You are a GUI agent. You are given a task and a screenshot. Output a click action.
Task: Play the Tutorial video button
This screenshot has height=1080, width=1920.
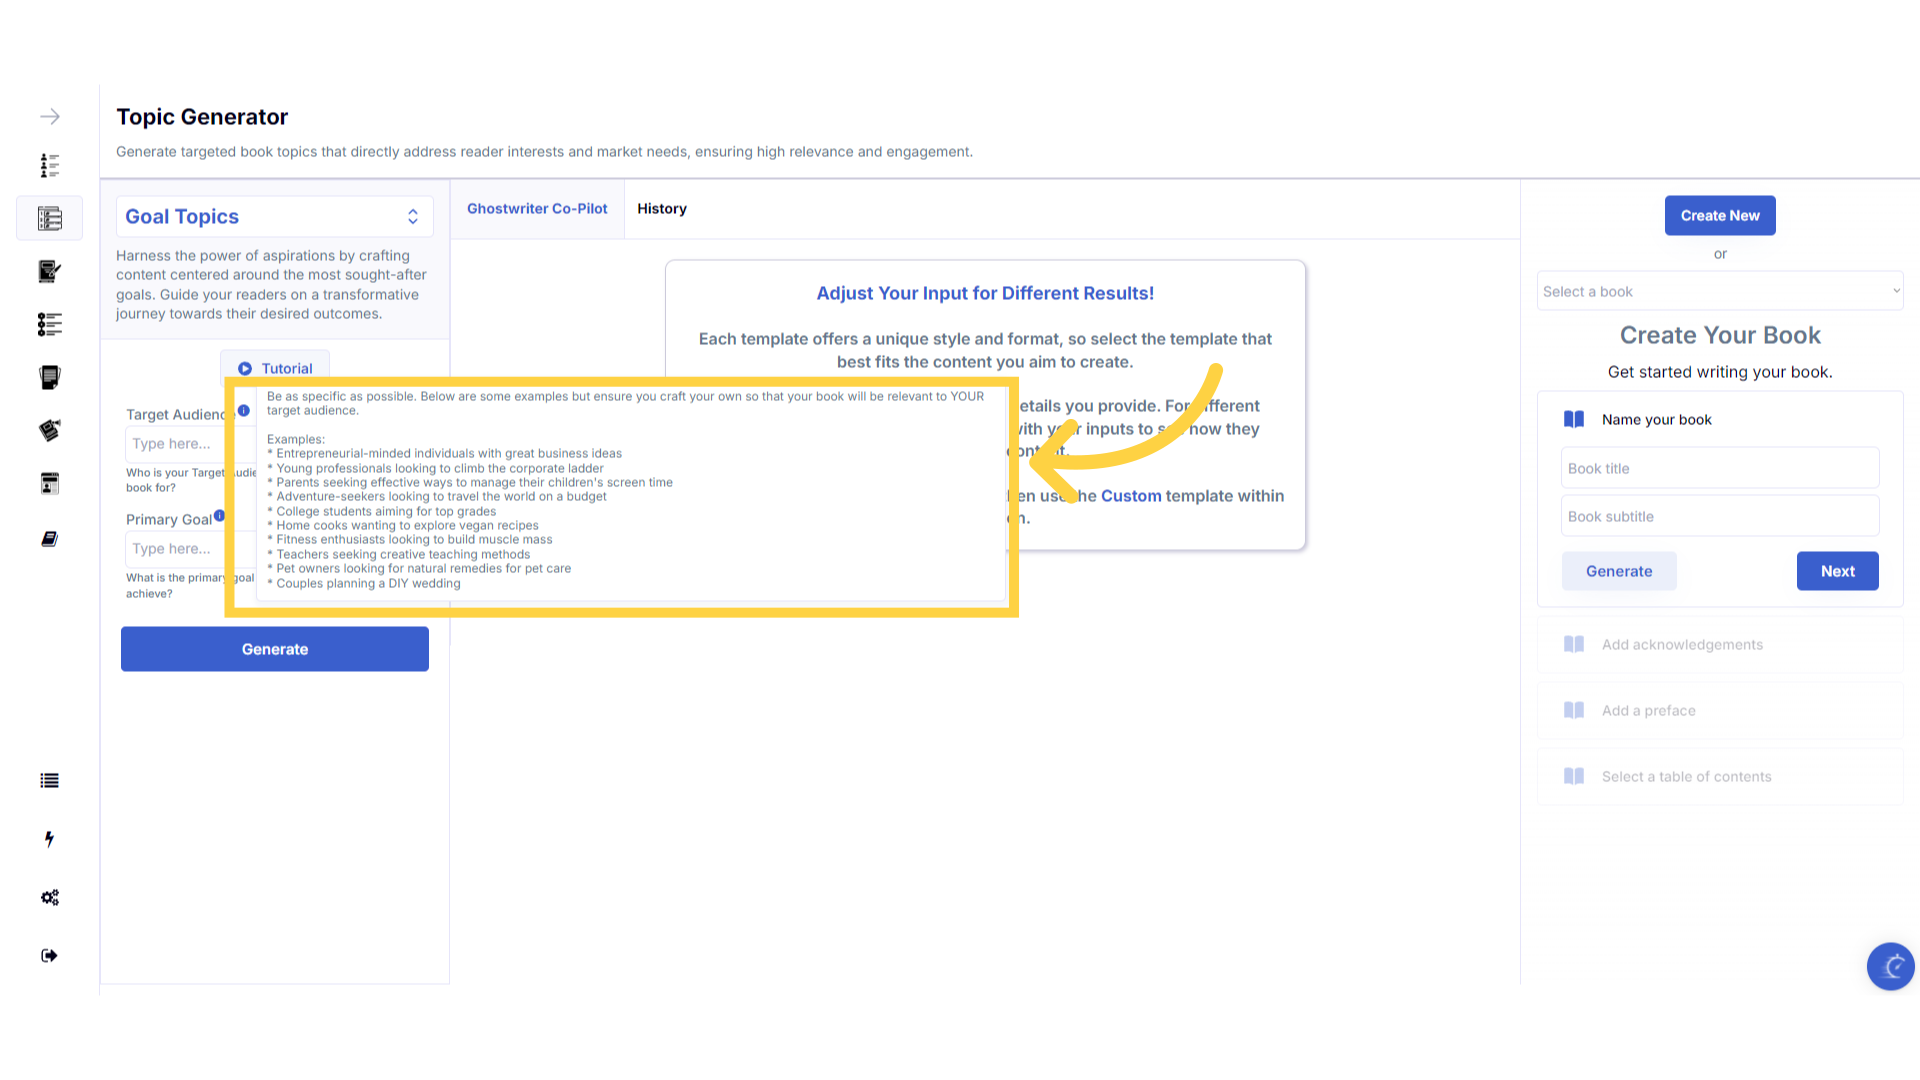(275, 369)
